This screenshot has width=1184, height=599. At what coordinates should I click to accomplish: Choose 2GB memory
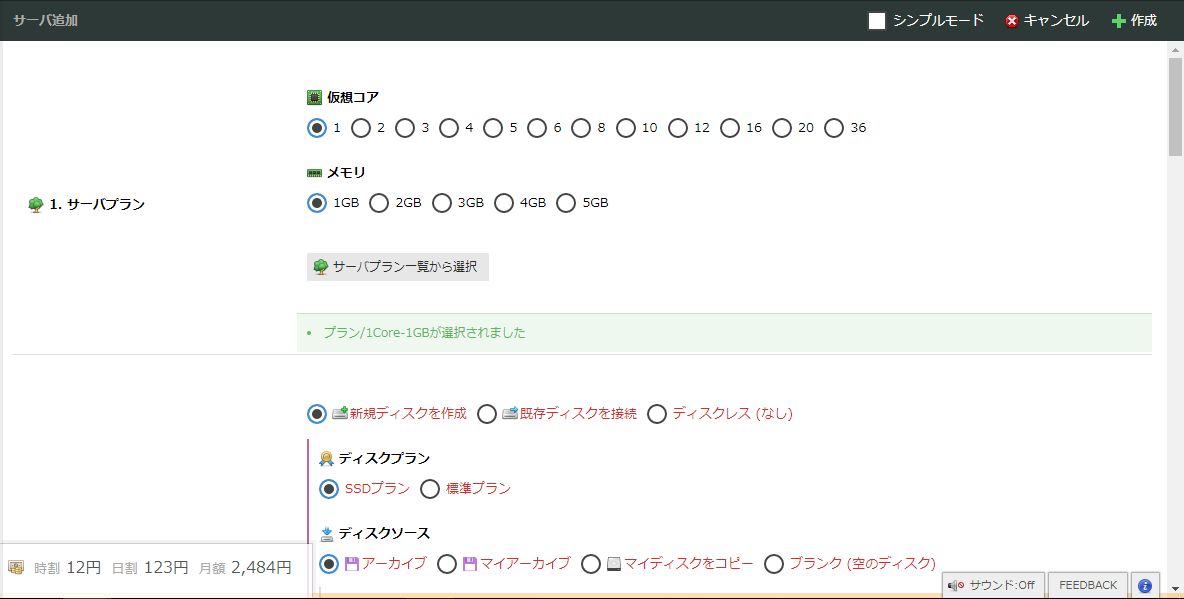(x=379, y=203)
